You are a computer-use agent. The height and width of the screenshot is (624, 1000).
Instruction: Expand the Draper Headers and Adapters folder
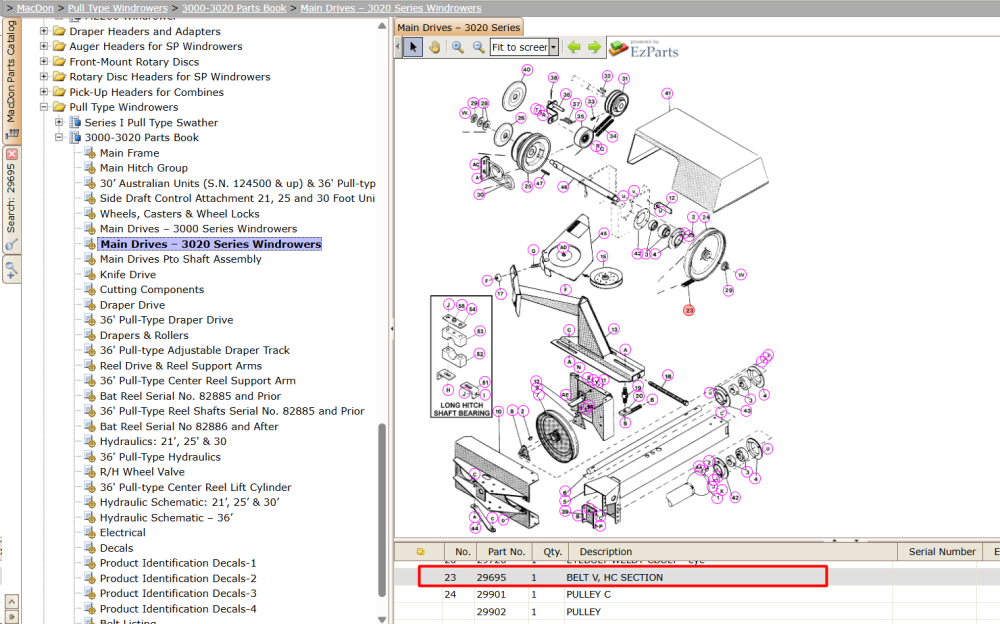(43, 31)
